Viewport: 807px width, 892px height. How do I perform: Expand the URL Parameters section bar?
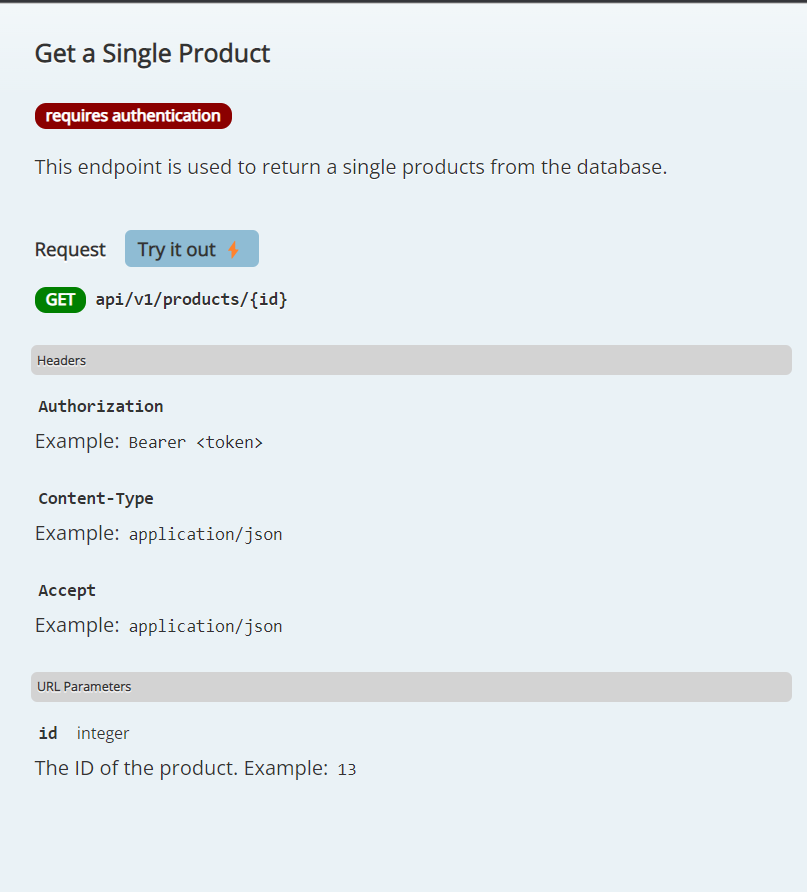(410, 686)
